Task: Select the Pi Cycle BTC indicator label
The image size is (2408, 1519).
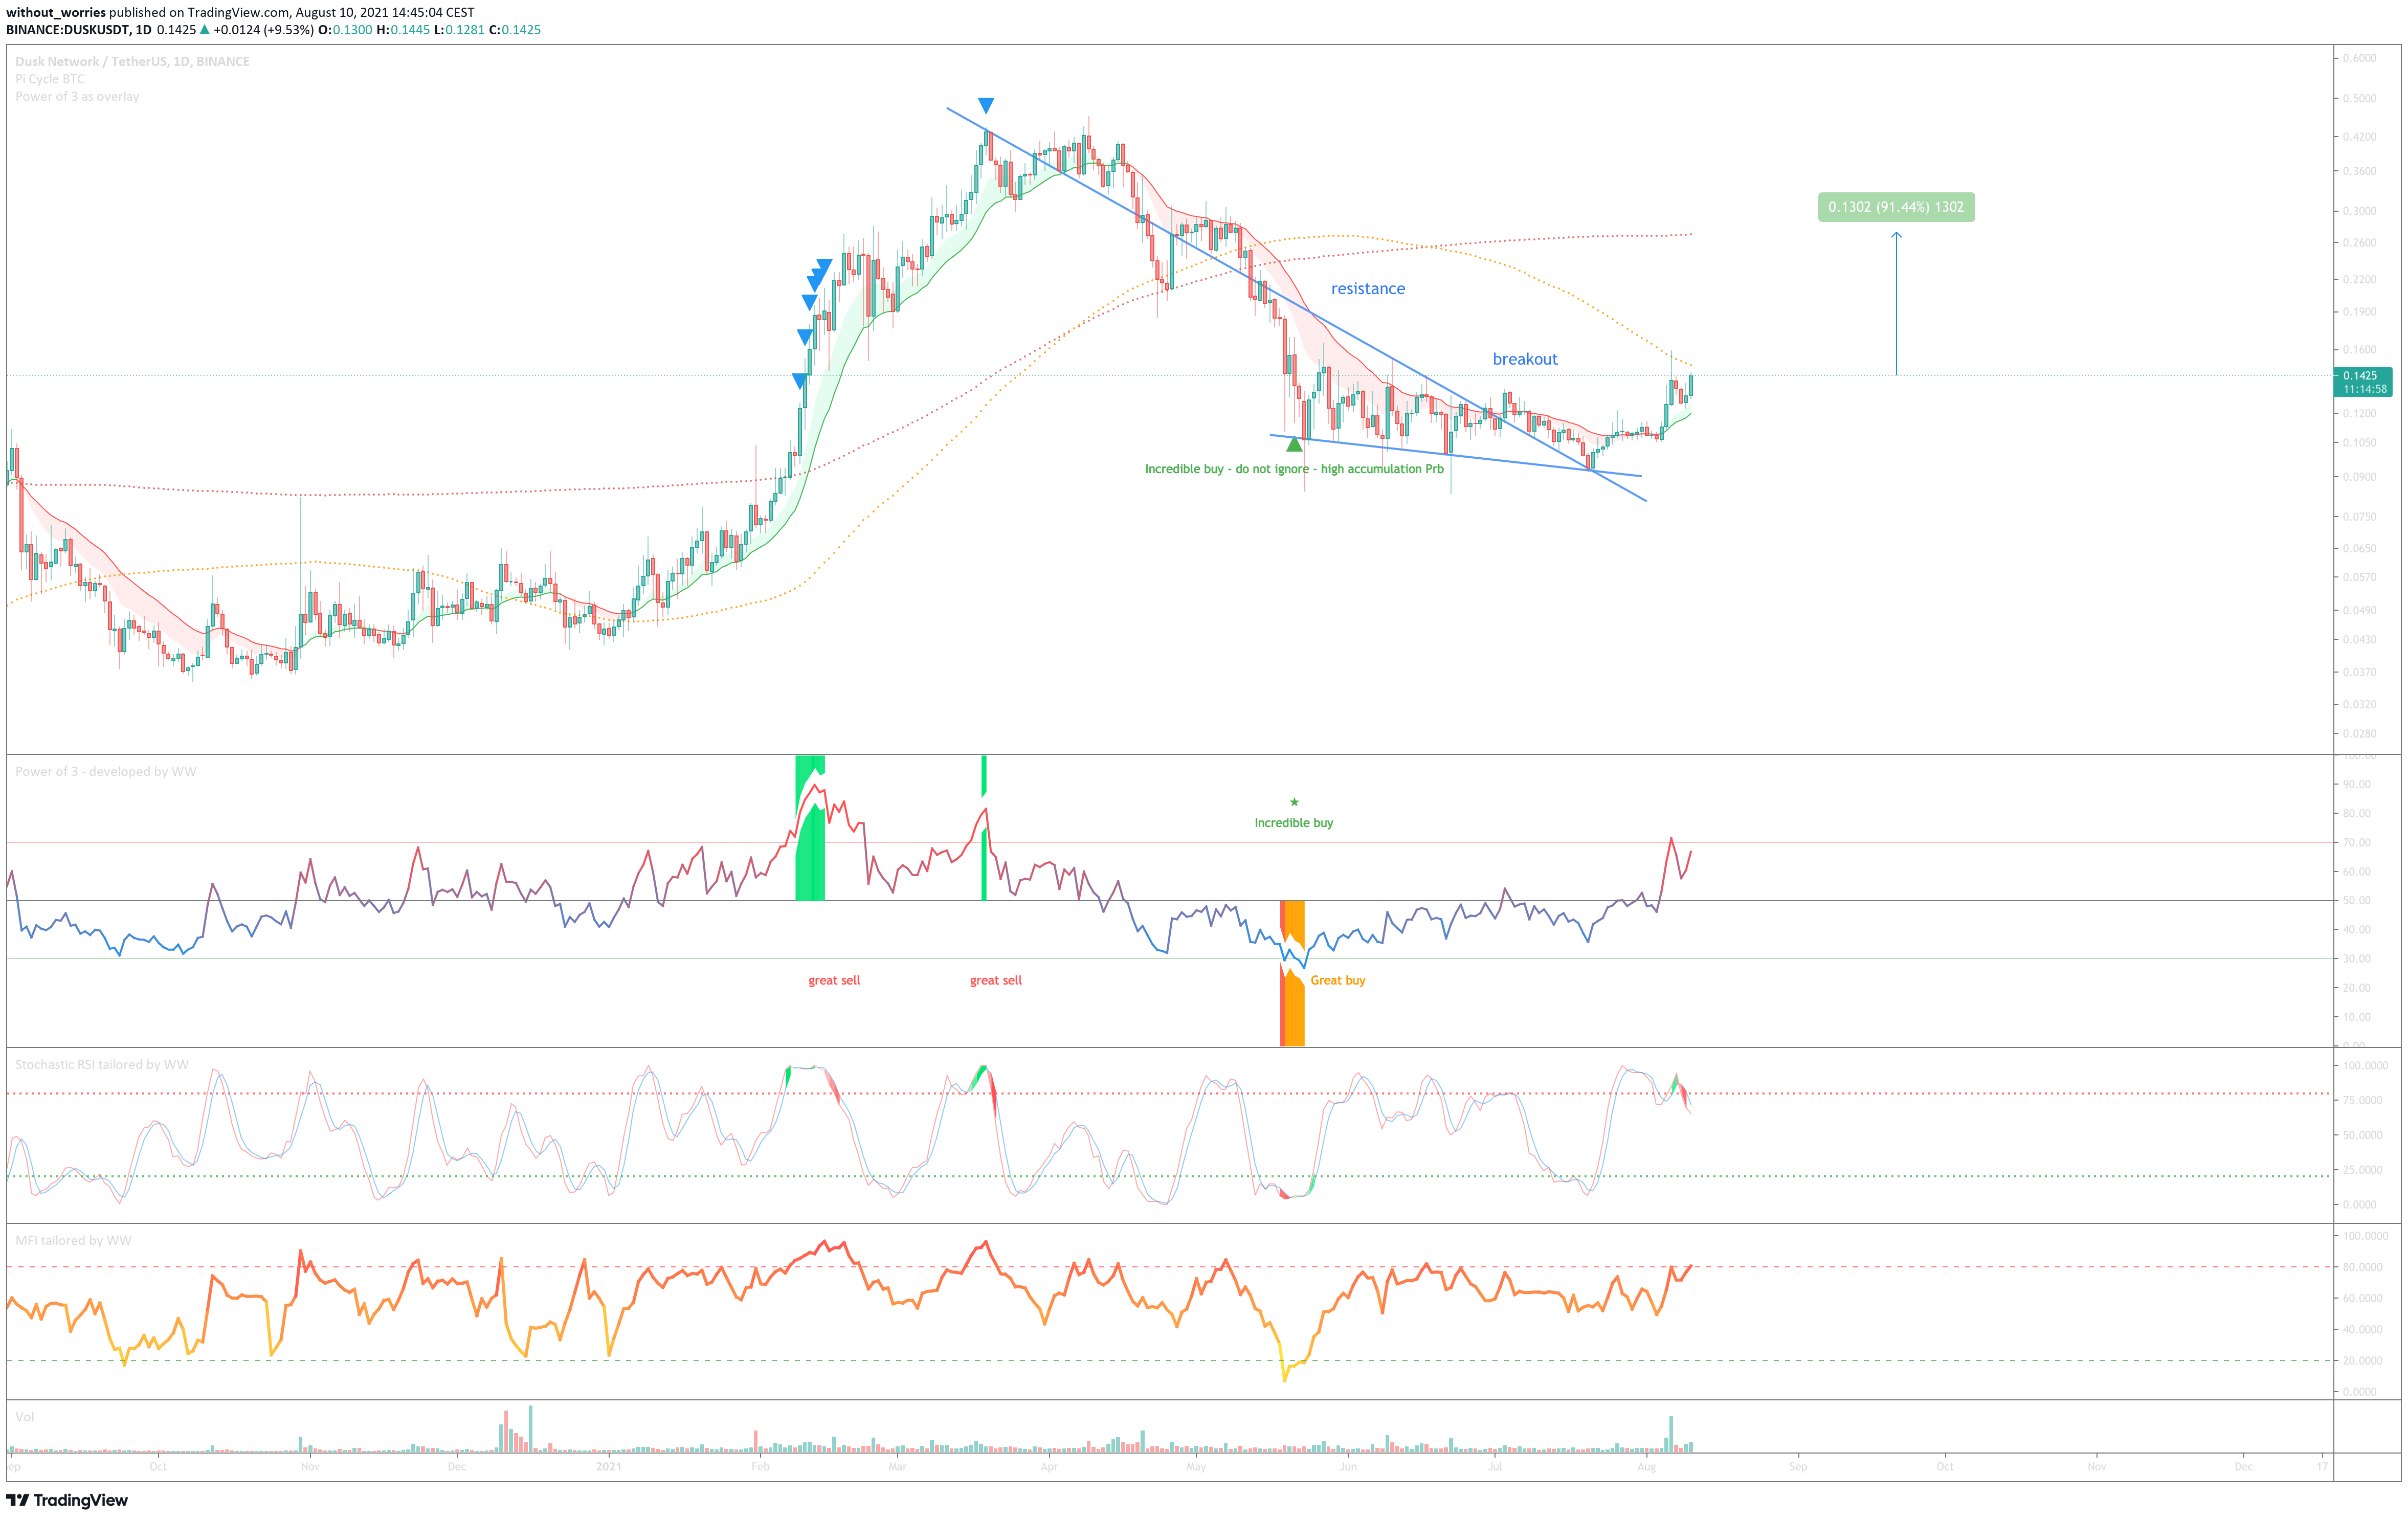Action: tap(50, 79)
